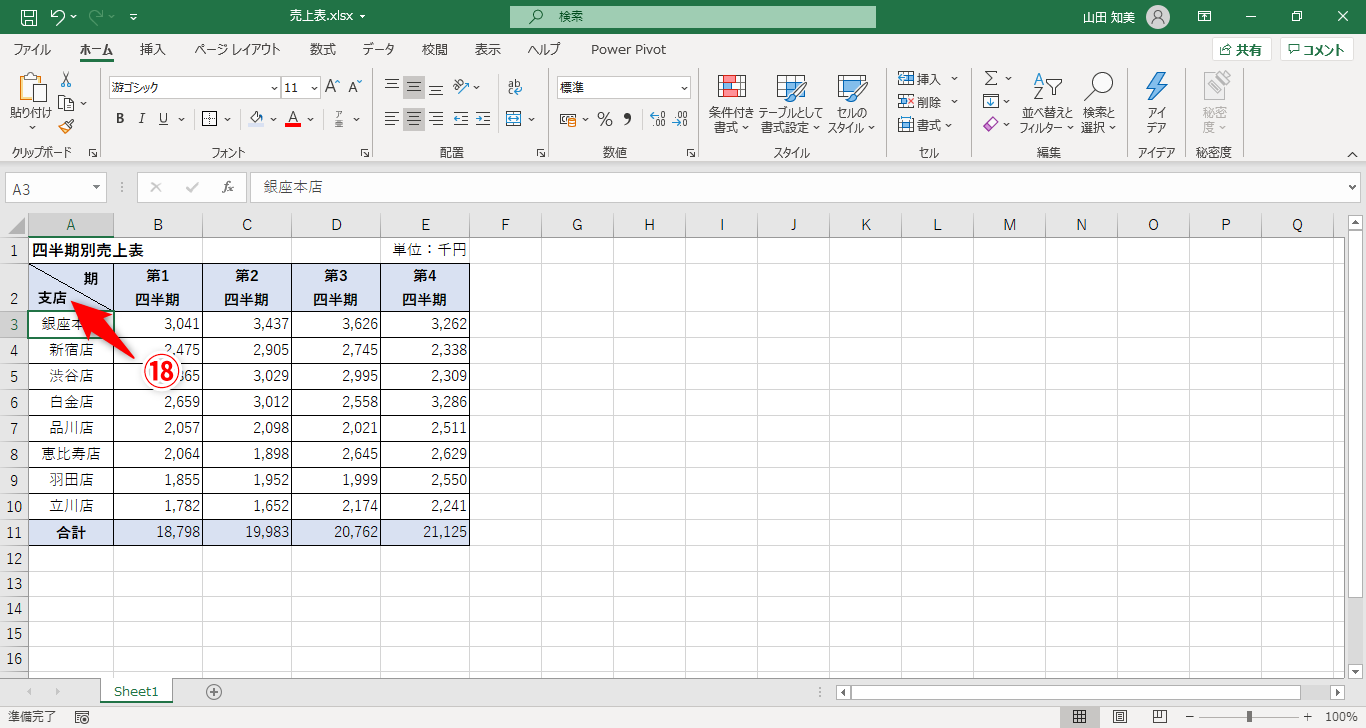This screenshot has width=1366, height=728.
Task: Click the increase decimal icon
Action: pos(657,119)
